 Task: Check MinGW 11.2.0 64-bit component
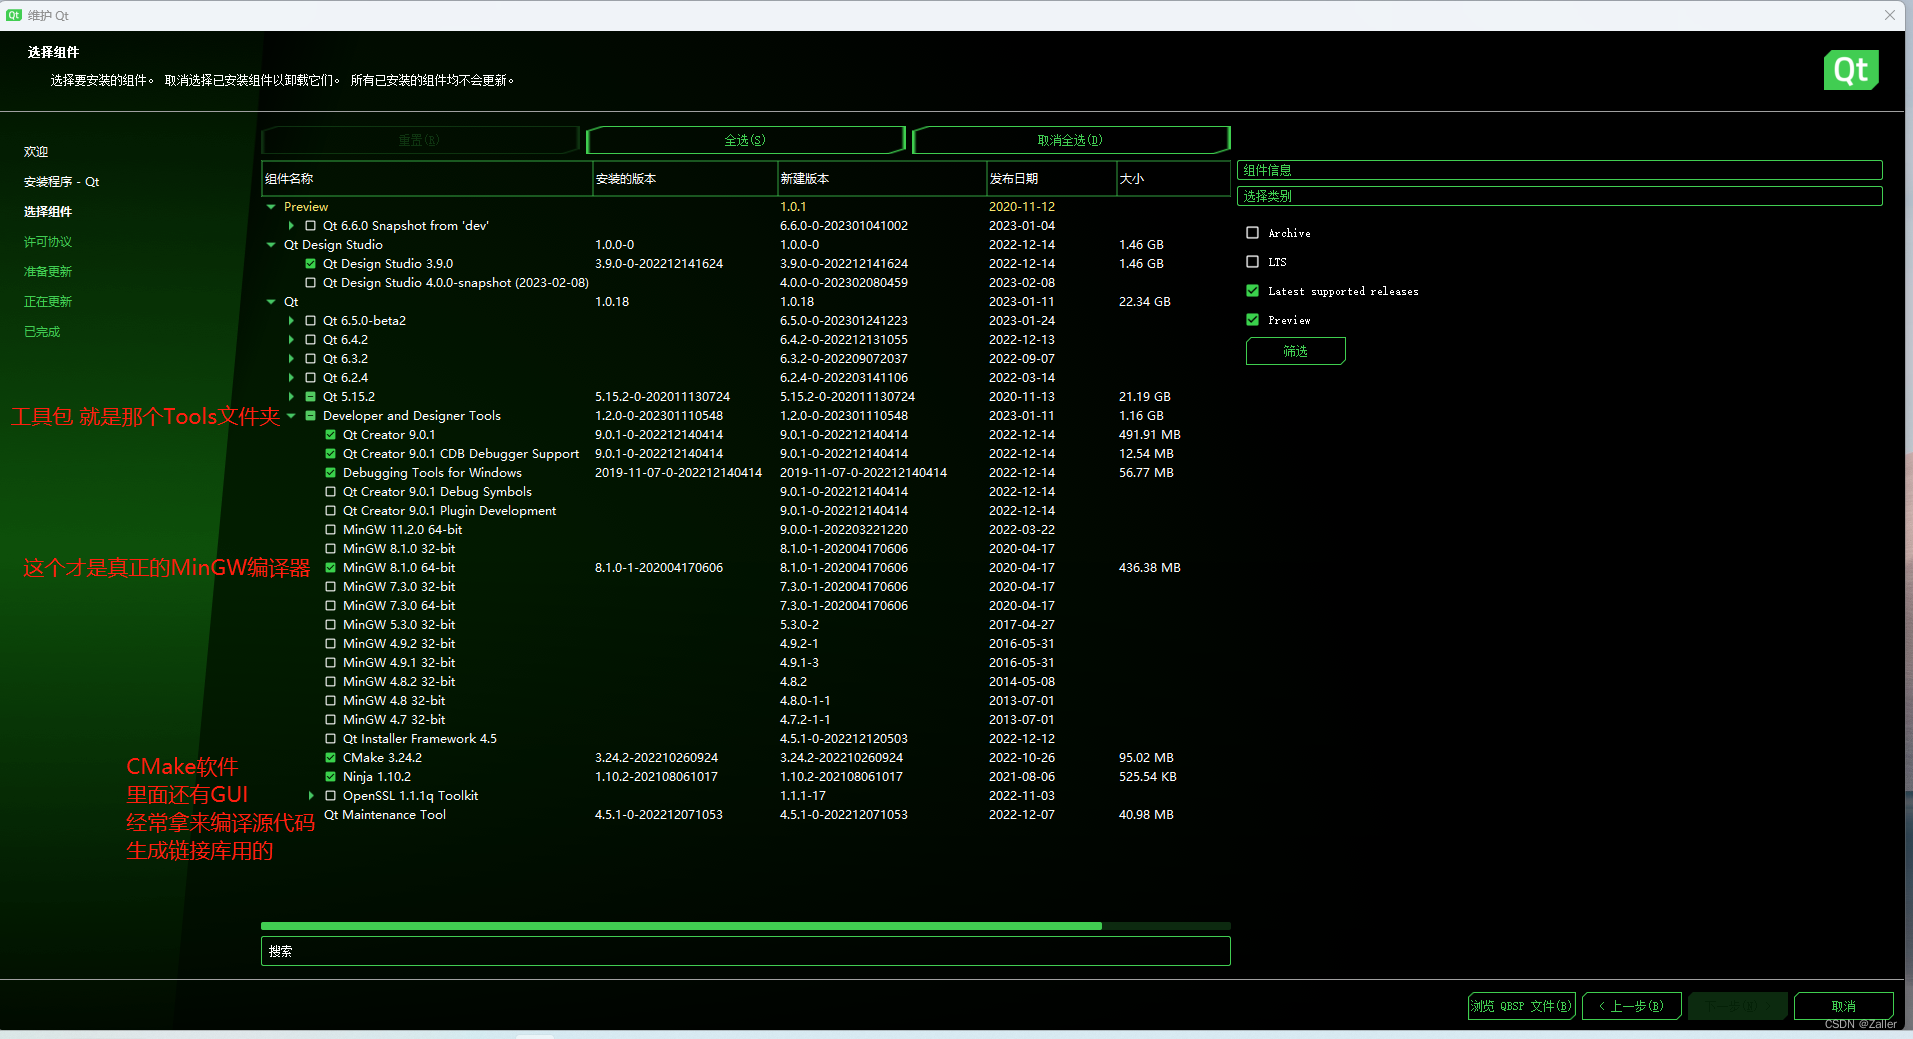click(330, 530)
